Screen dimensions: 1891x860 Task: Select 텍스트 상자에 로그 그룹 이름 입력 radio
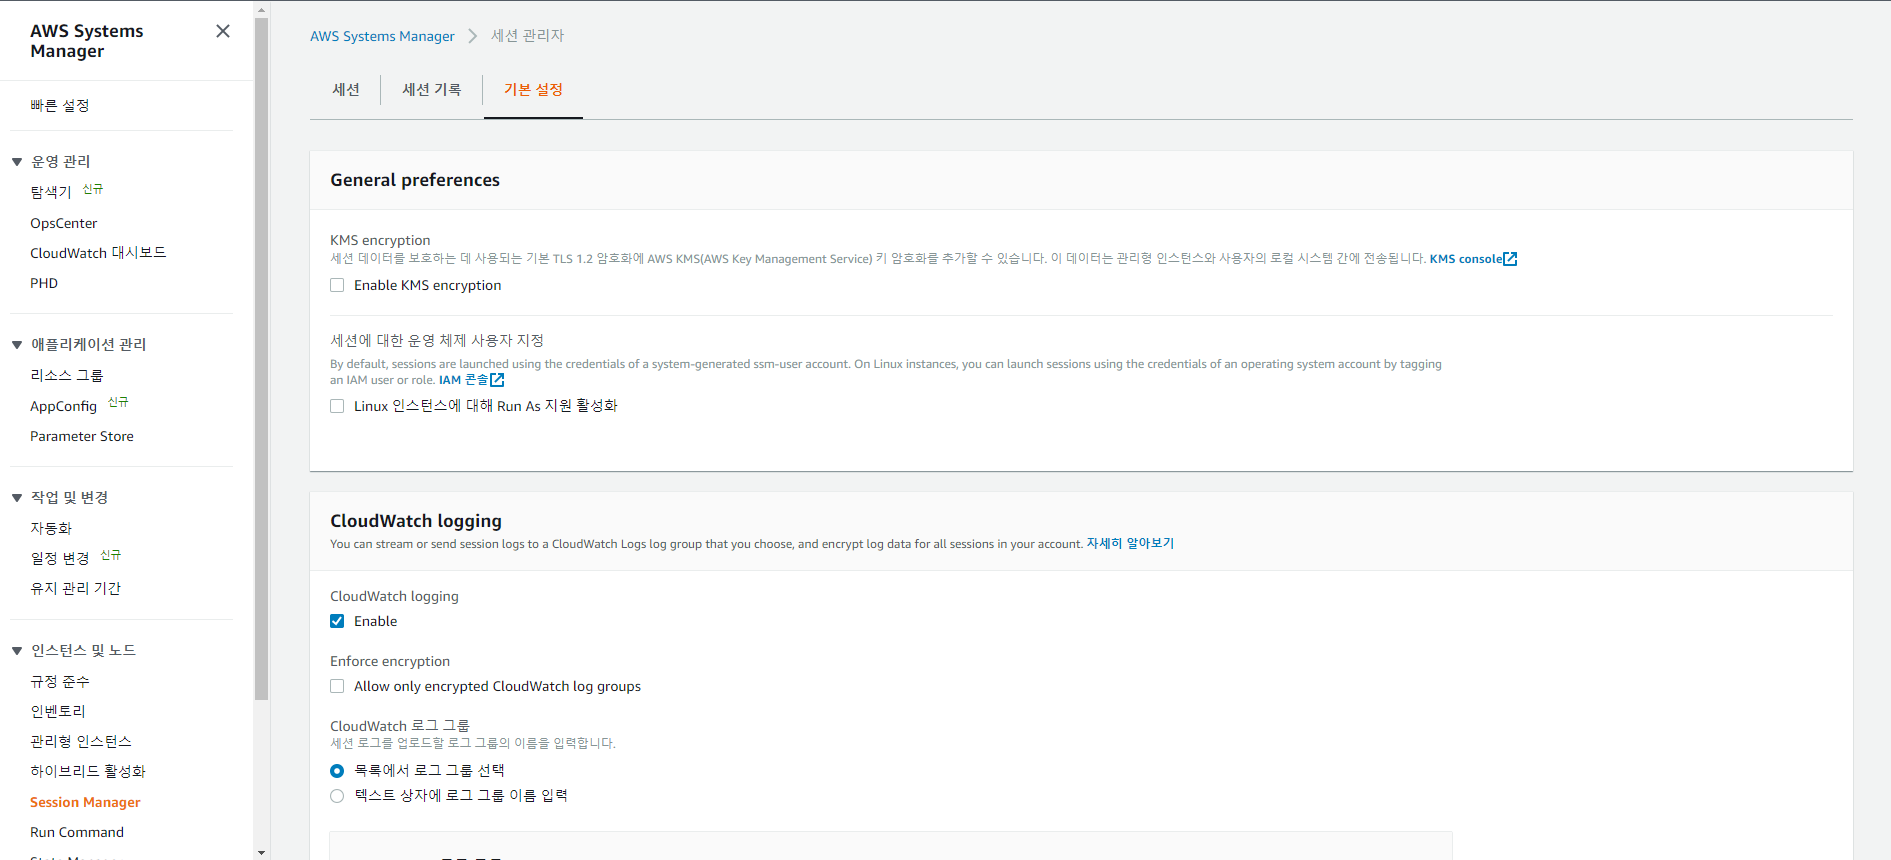(x=337, y=796)
